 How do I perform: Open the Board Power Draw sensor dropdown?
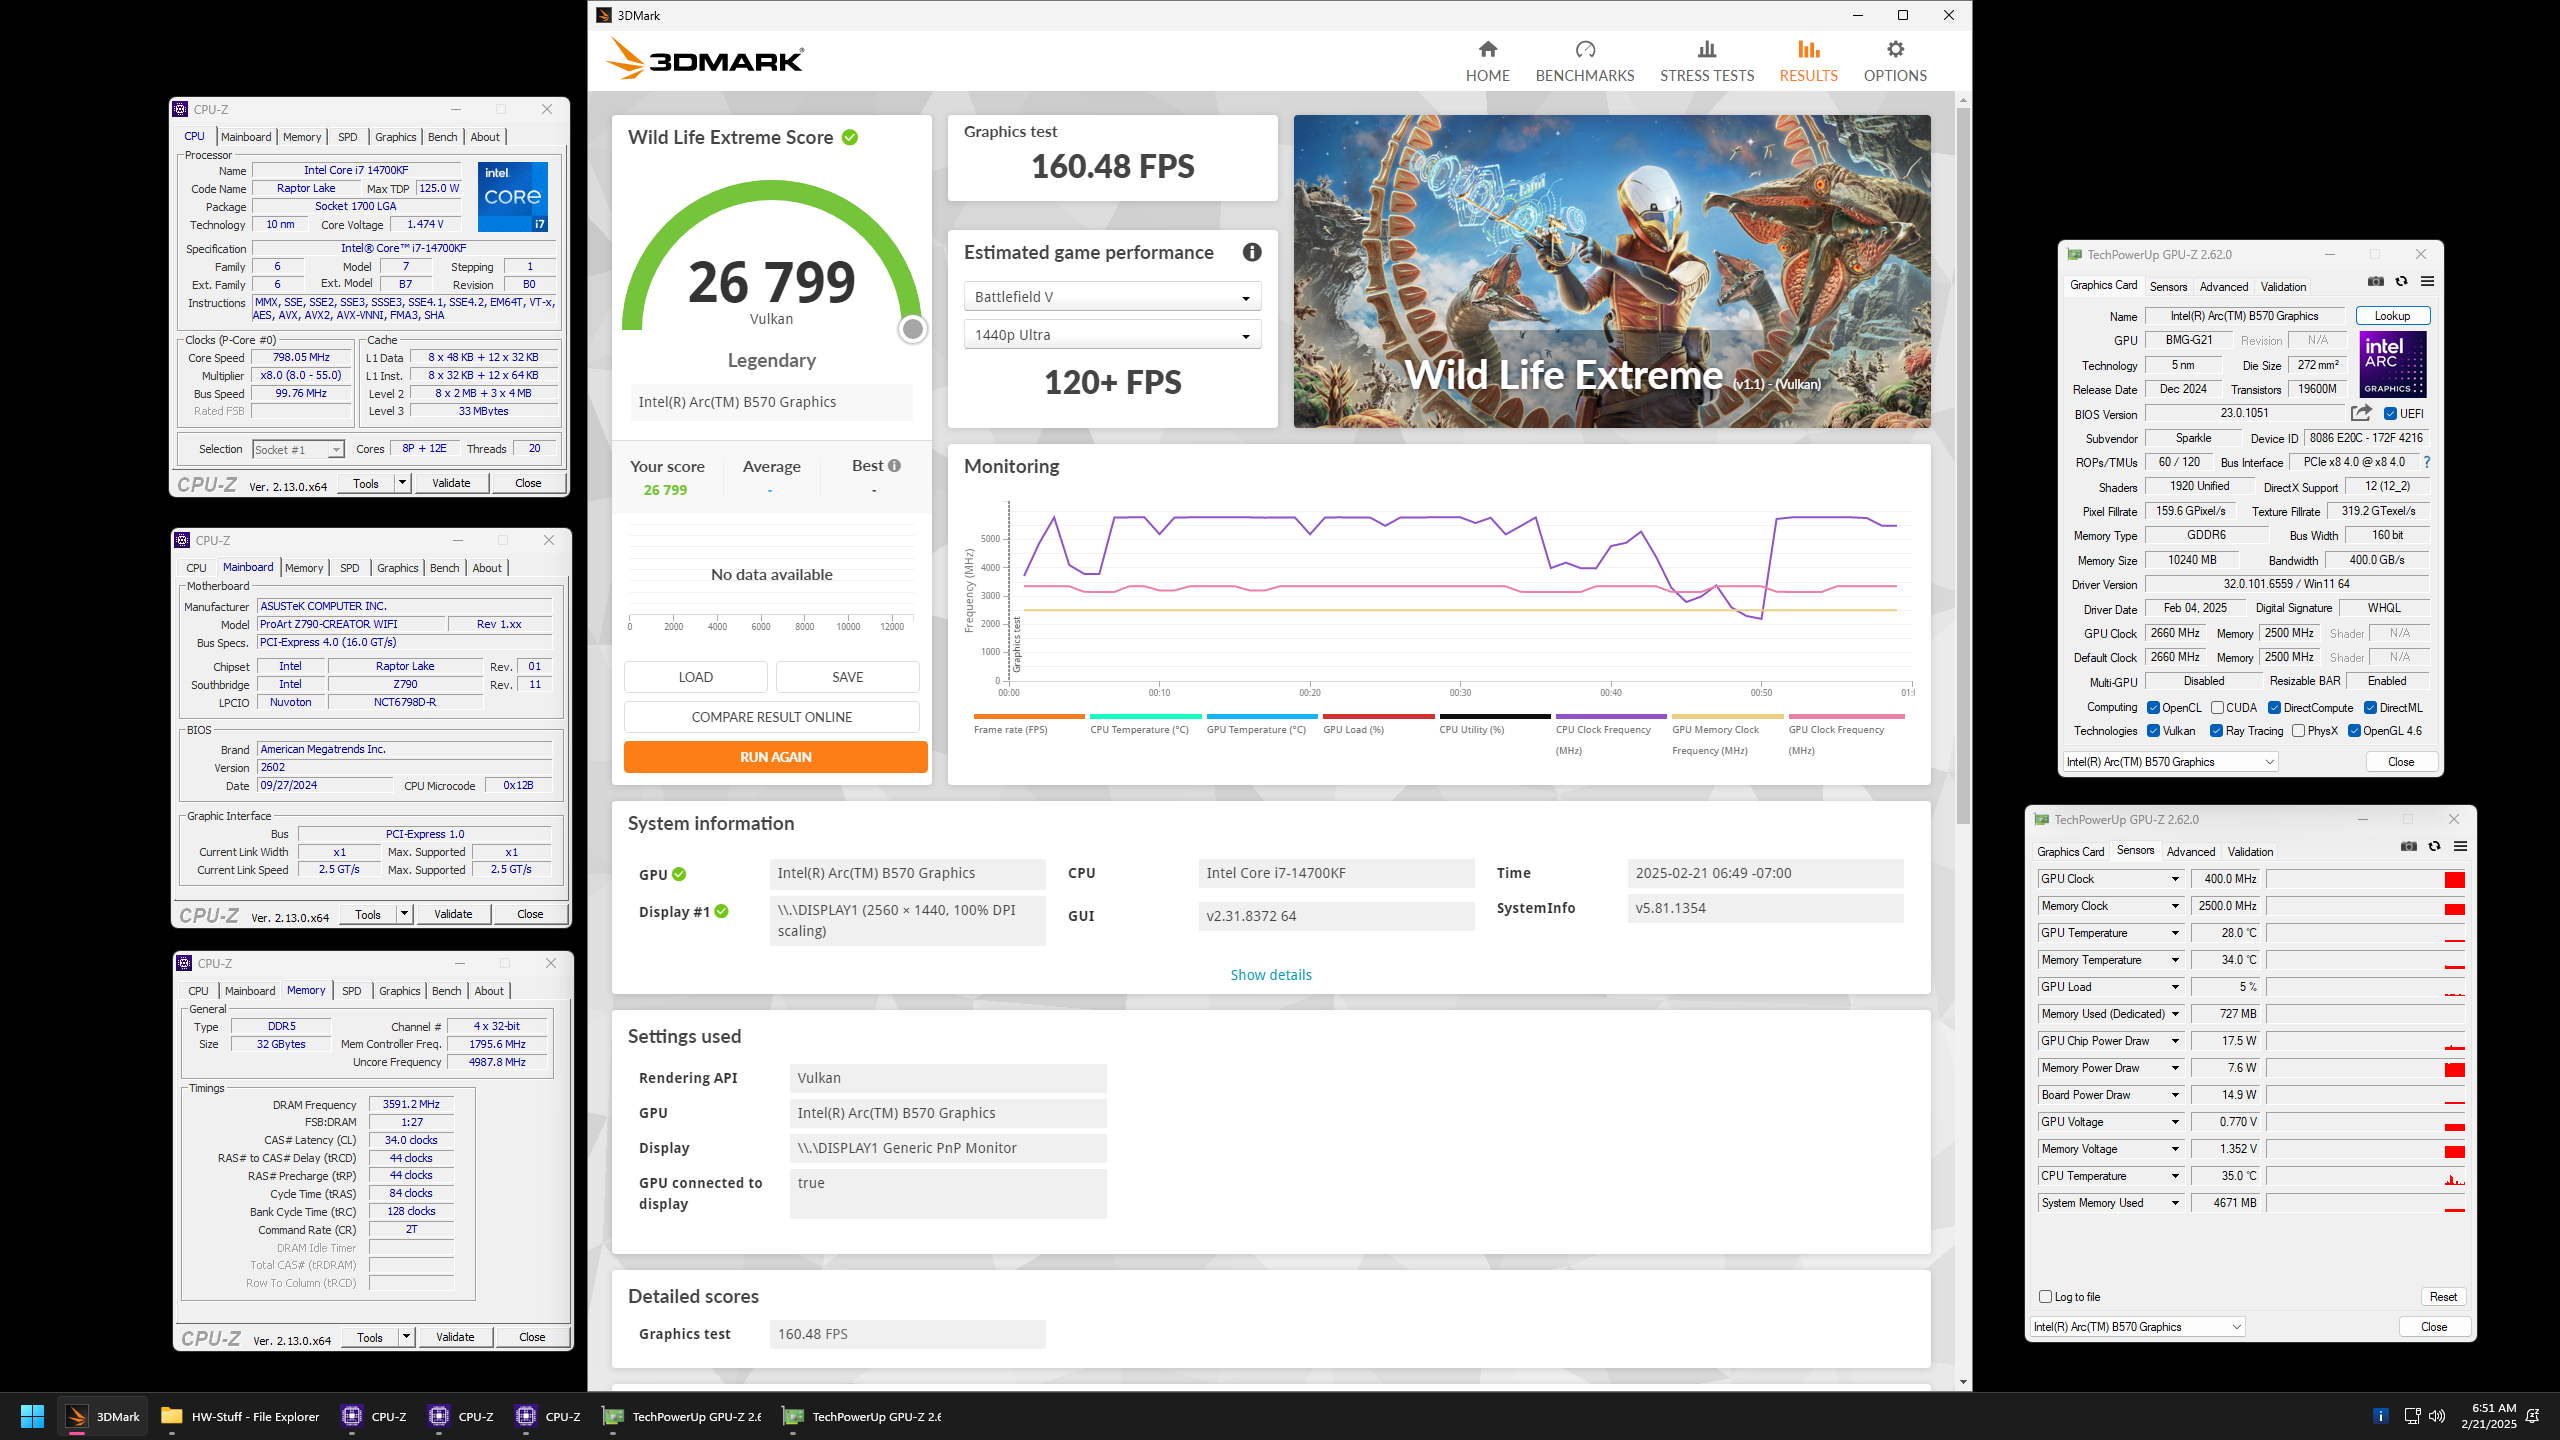[2174, 1095]
